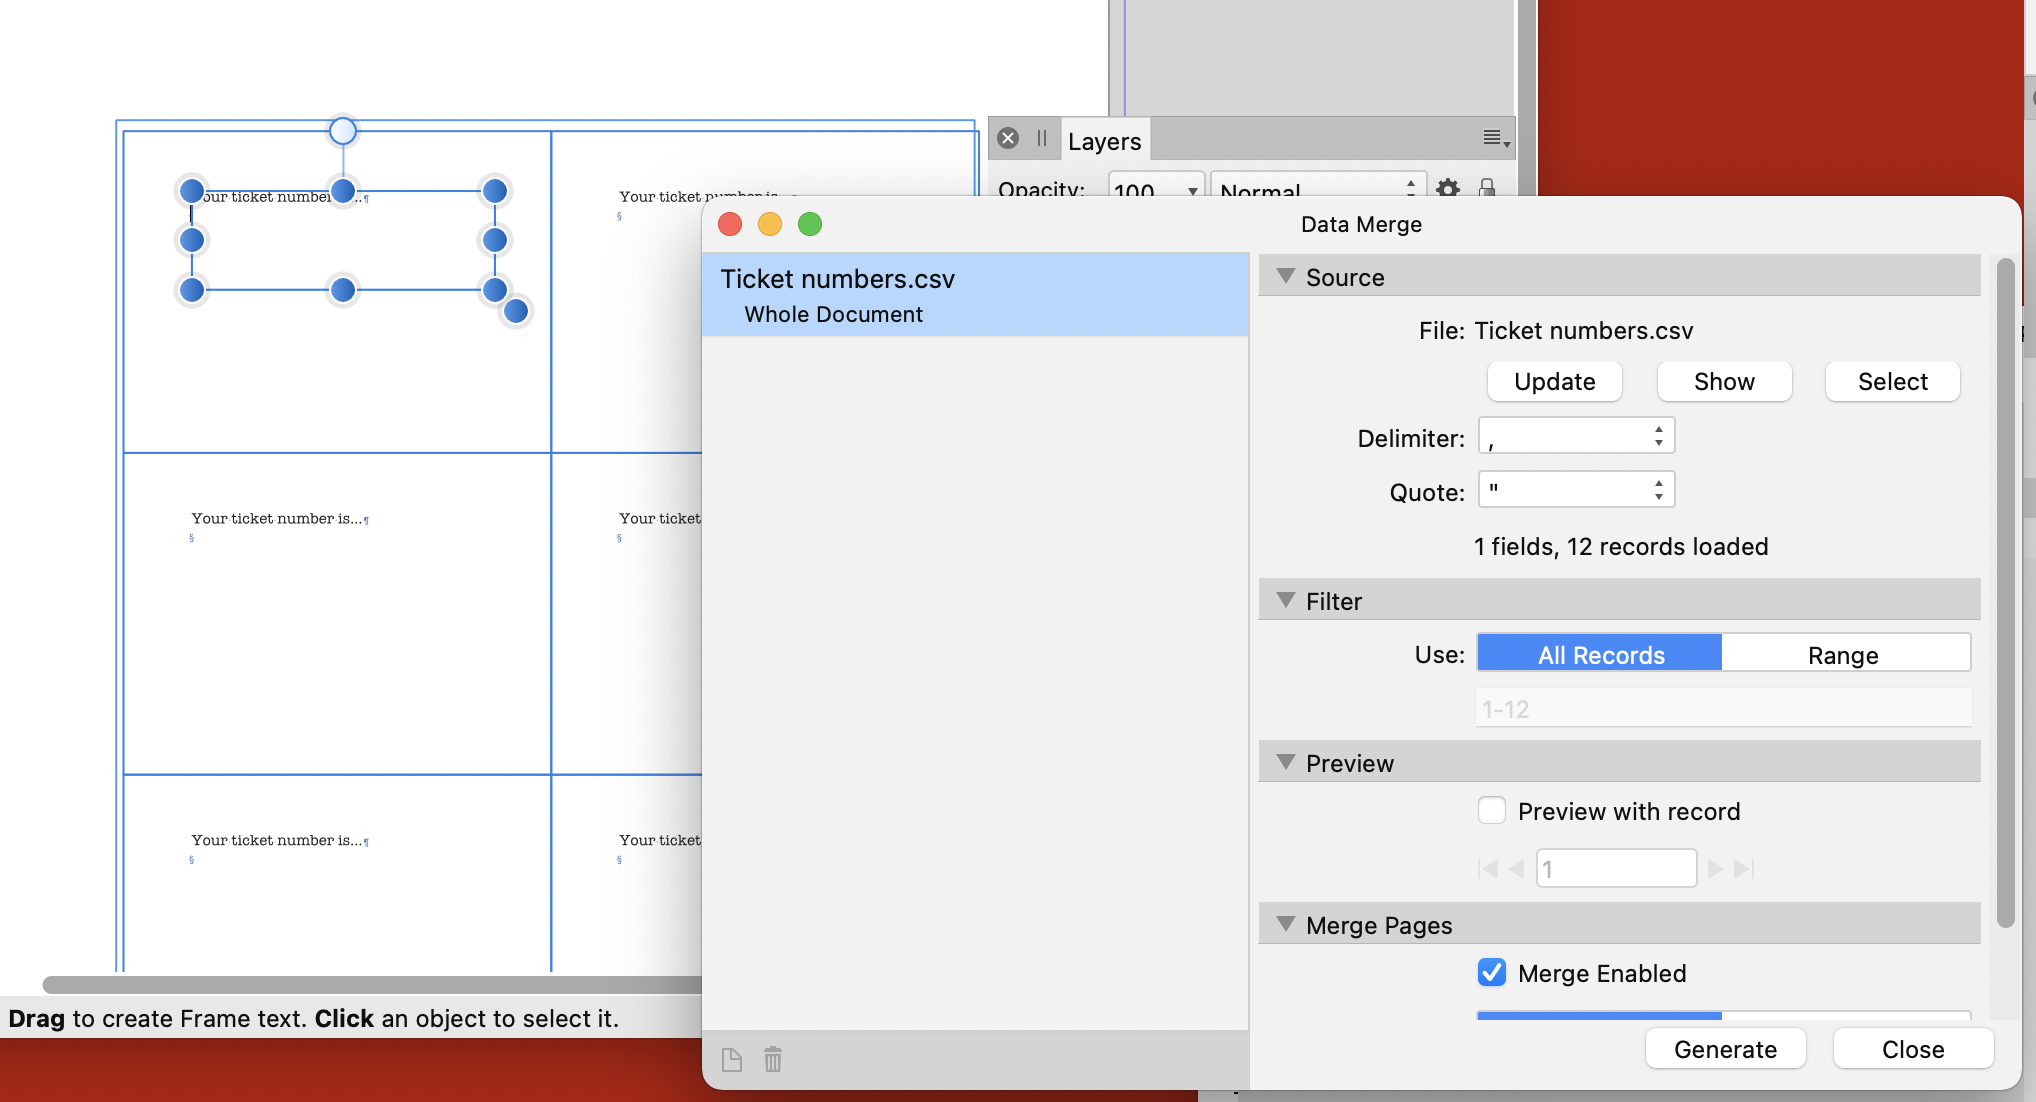Jump to the first record arrow
The width and height of the screenshot is (2036, 1102).
click(1489, 869)
